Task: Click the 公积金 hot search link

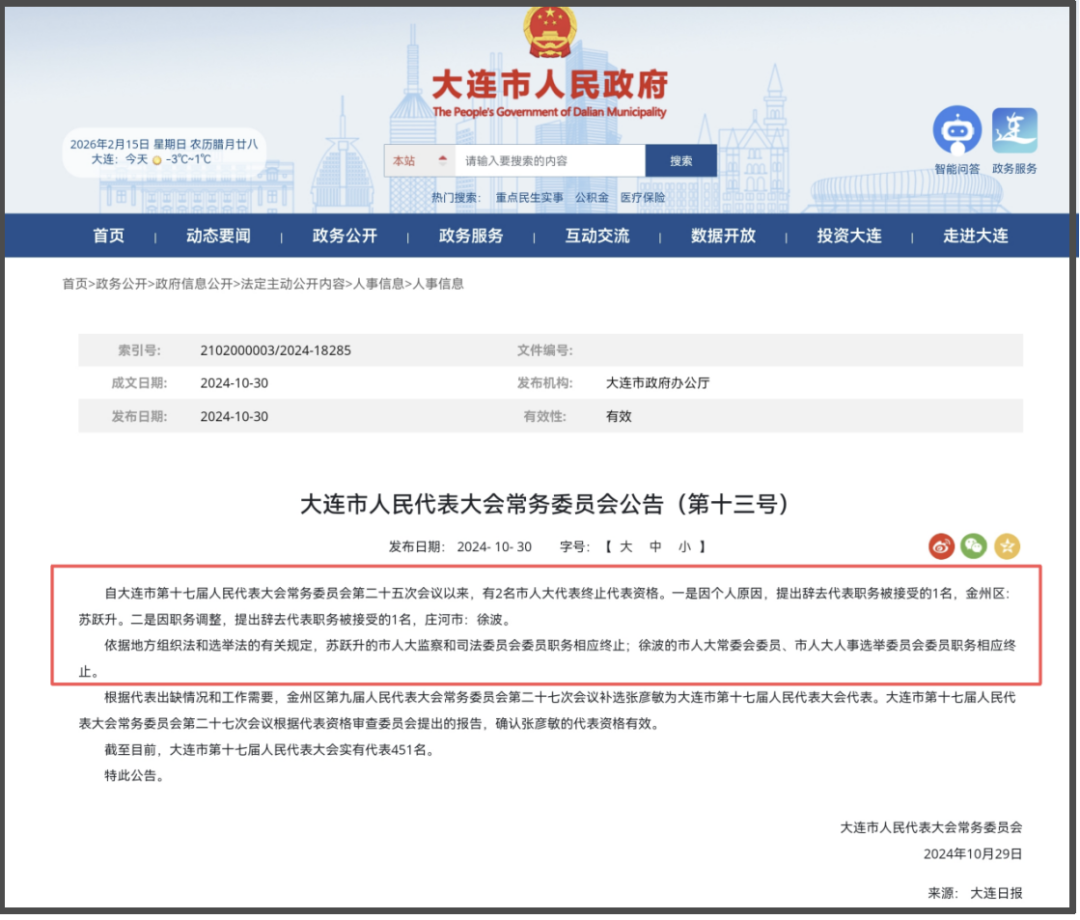Action: 591,198
